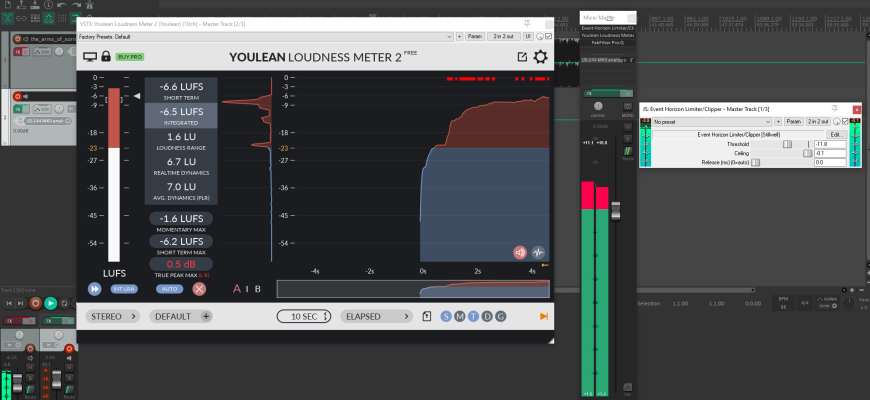Image resolution: width=870 pixels, height=400 pixels.
Task: Toggle the S short-term graph circle
Action: 446,316
